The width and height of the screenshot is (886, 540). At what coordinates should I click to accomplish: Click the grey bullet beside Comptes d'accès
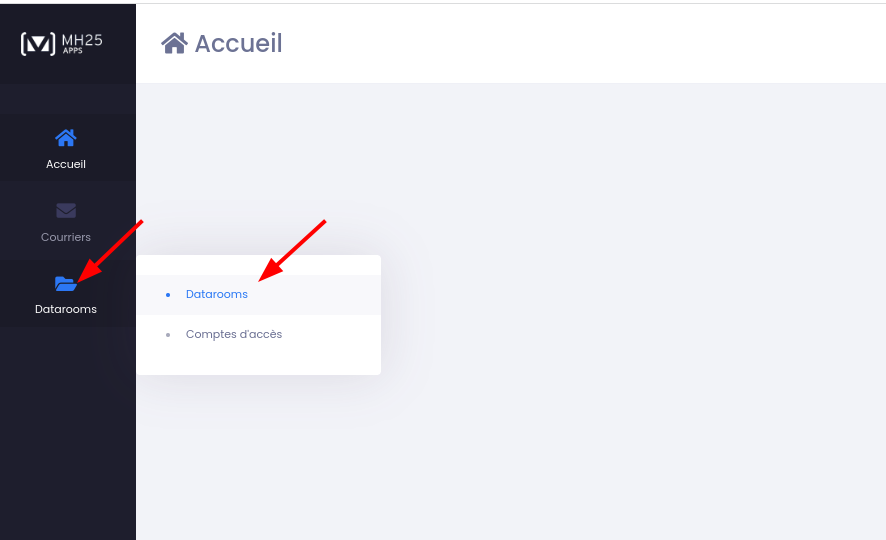click(x=168, y=335)
